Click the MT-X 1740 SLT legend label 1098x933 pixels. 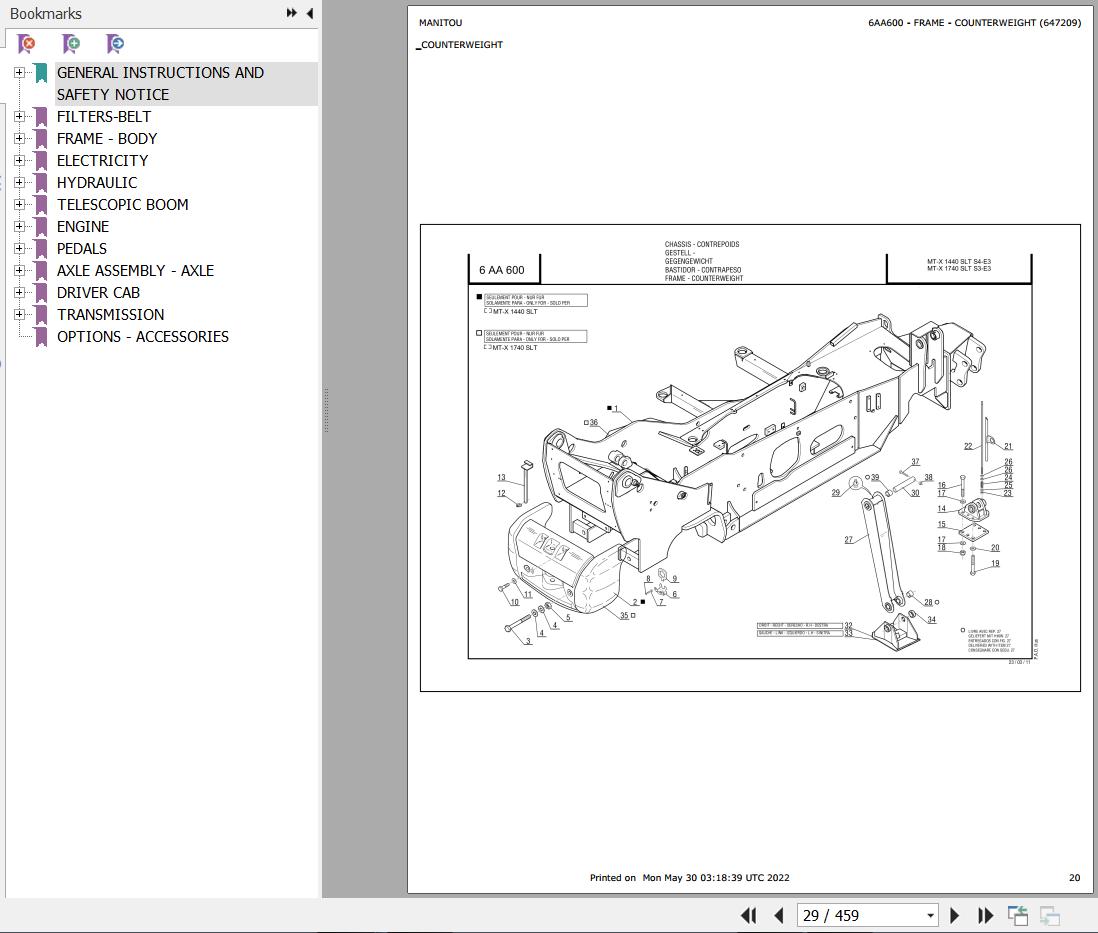tap(515, 347)
